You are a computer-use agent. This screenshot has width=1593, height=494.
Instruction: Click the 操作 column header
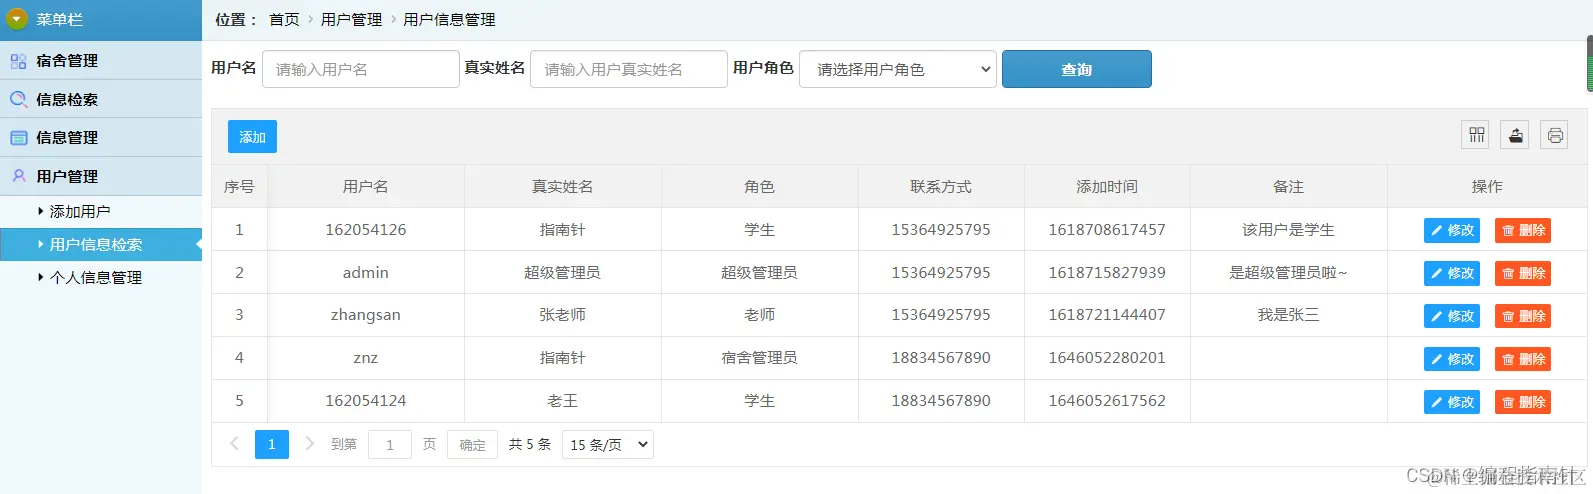pyautogui.click(x=1487, y=186)
